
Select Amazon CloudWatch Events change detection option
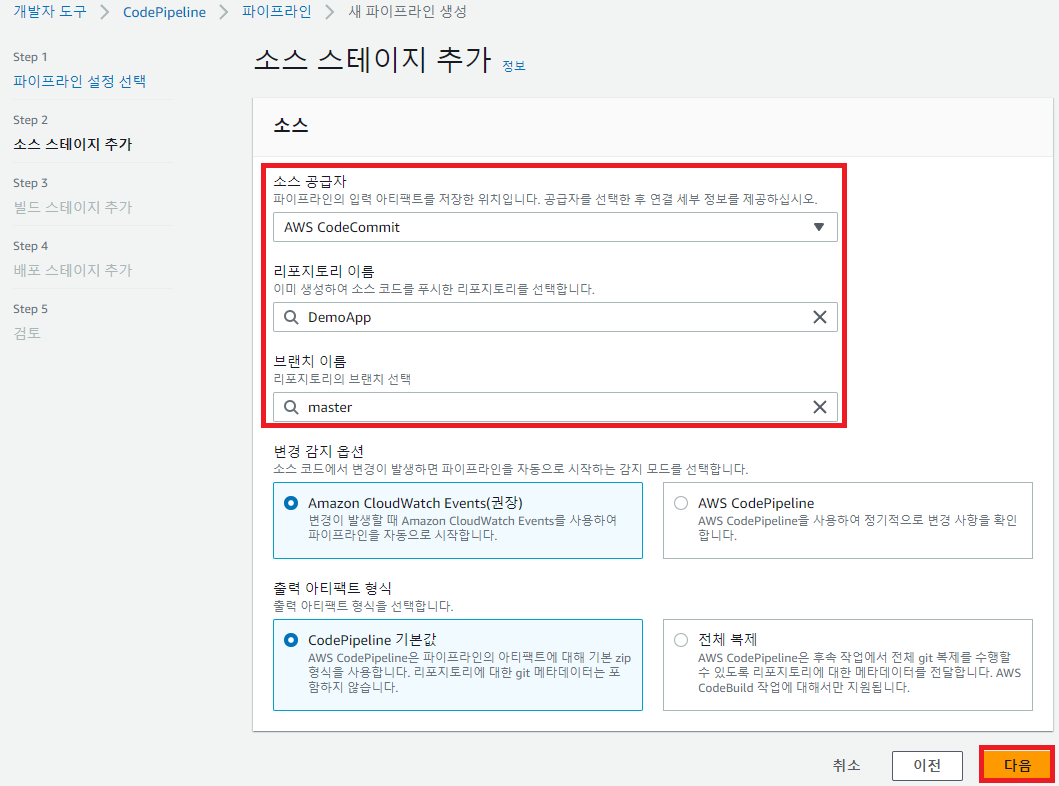(x=458, y=520)
